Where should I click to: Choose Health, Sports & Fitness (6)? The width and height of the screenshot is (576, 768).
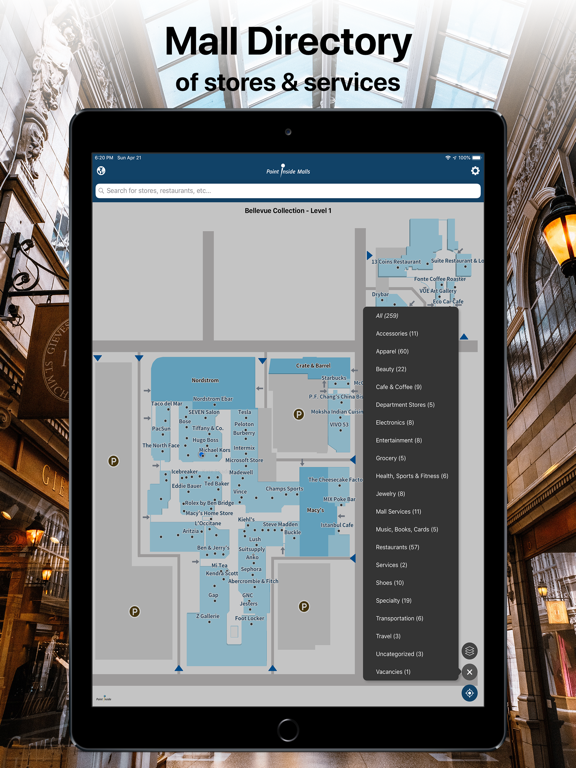pyautogui.click(x=412, y=476)
